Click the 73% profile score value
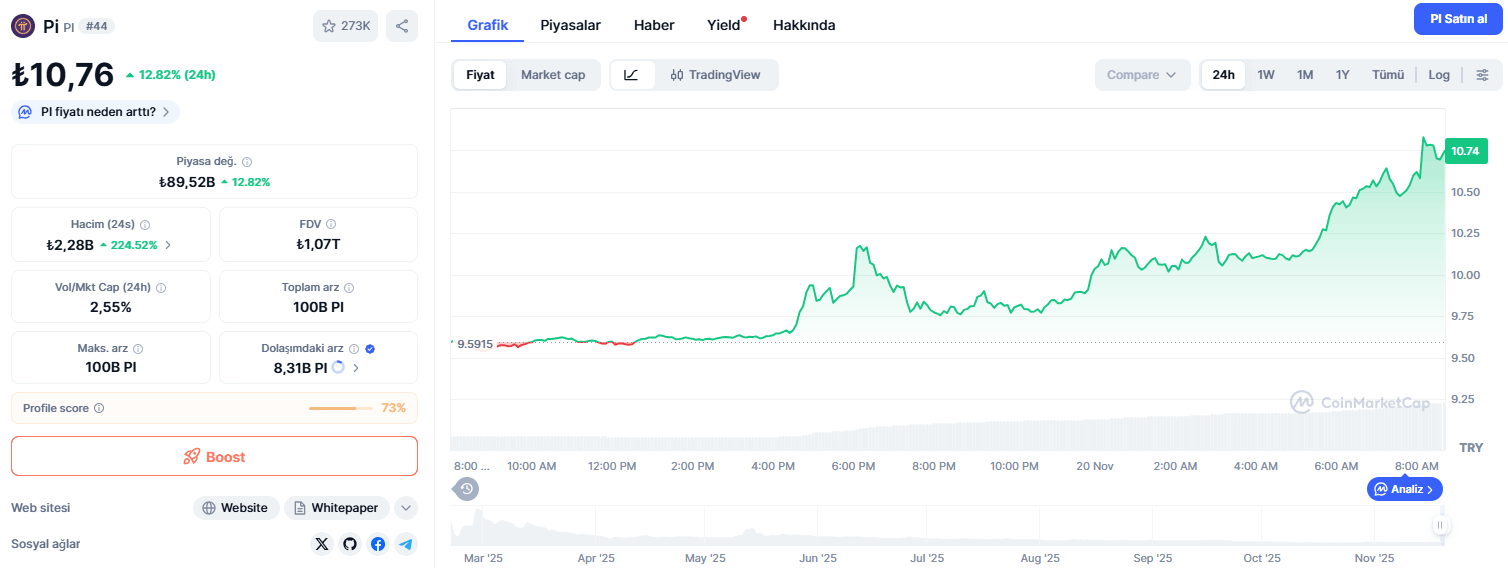The width and height of the screenshot is (1508, 568). tap(393, 408)
